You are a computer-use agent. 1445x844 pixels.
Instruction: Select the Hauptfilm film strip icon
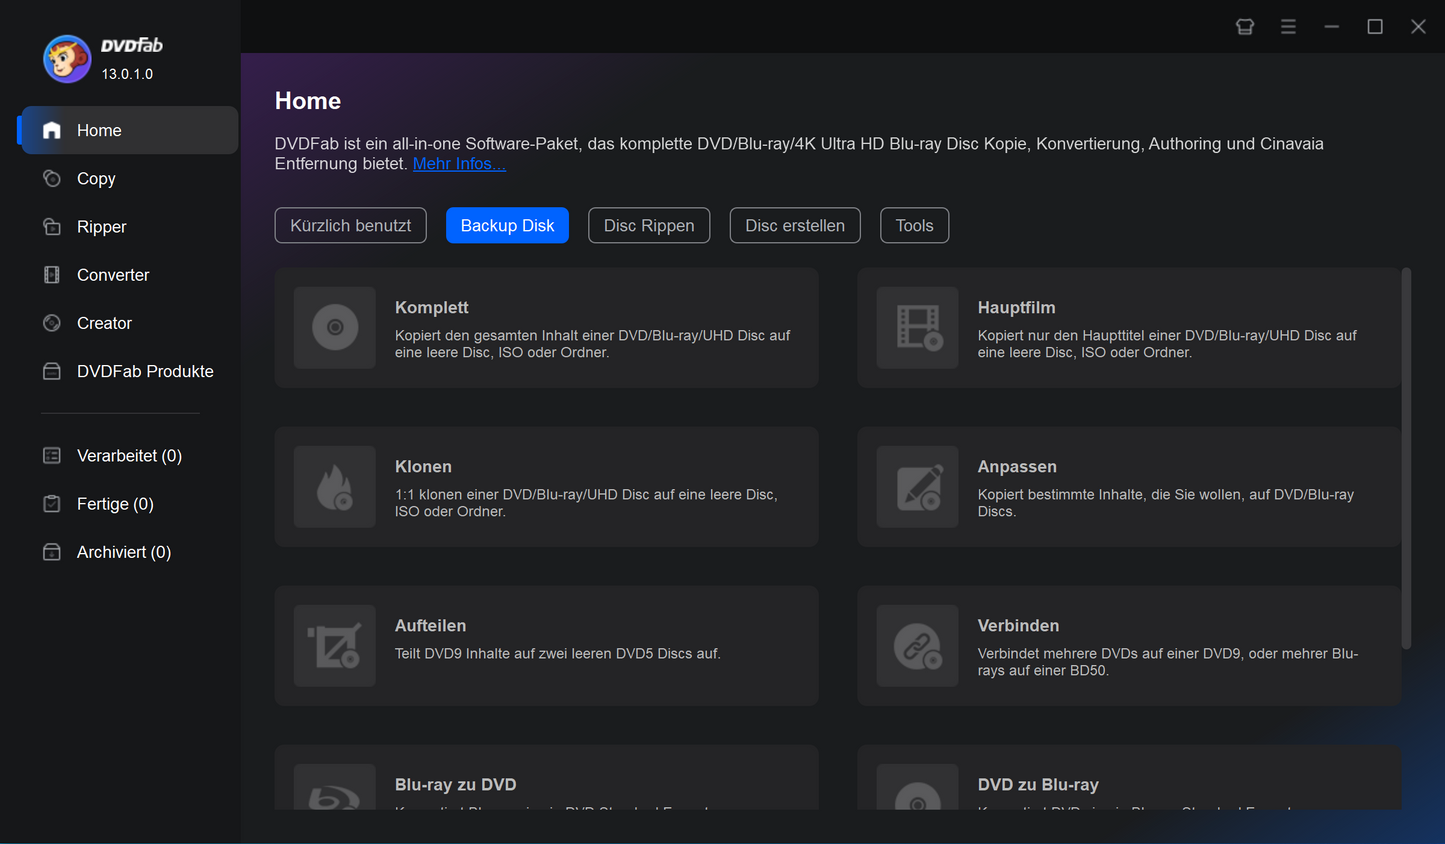(x=917, y=328)
